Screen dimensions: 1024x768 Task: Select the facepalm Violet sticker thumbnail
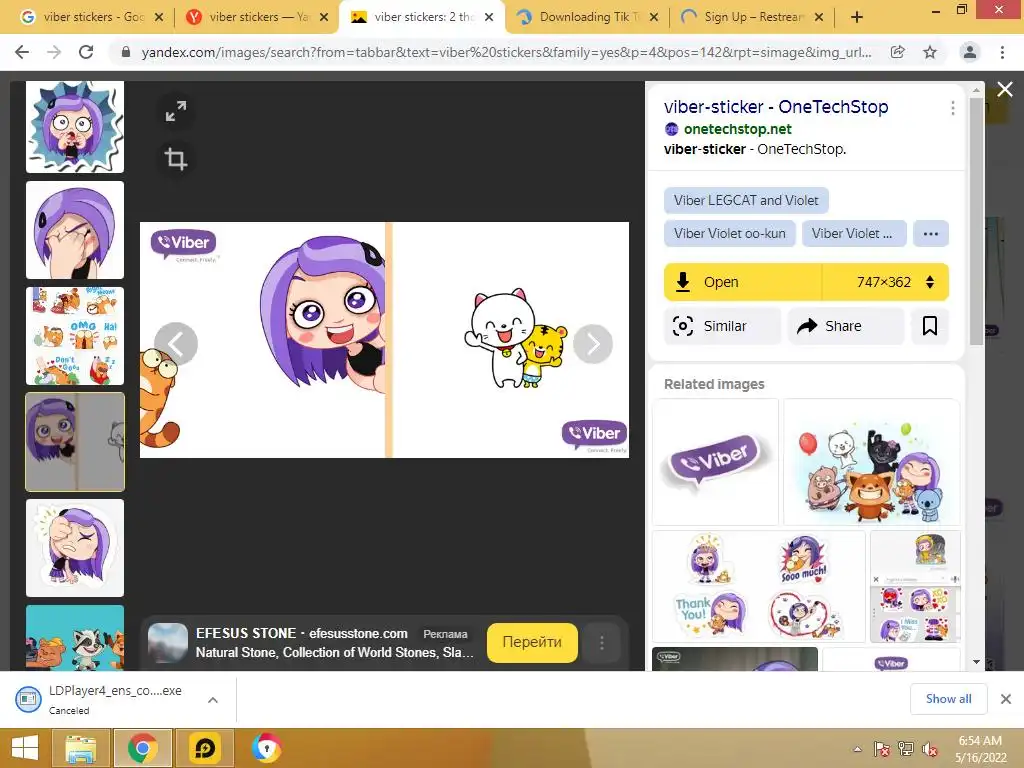pos(75,230)
